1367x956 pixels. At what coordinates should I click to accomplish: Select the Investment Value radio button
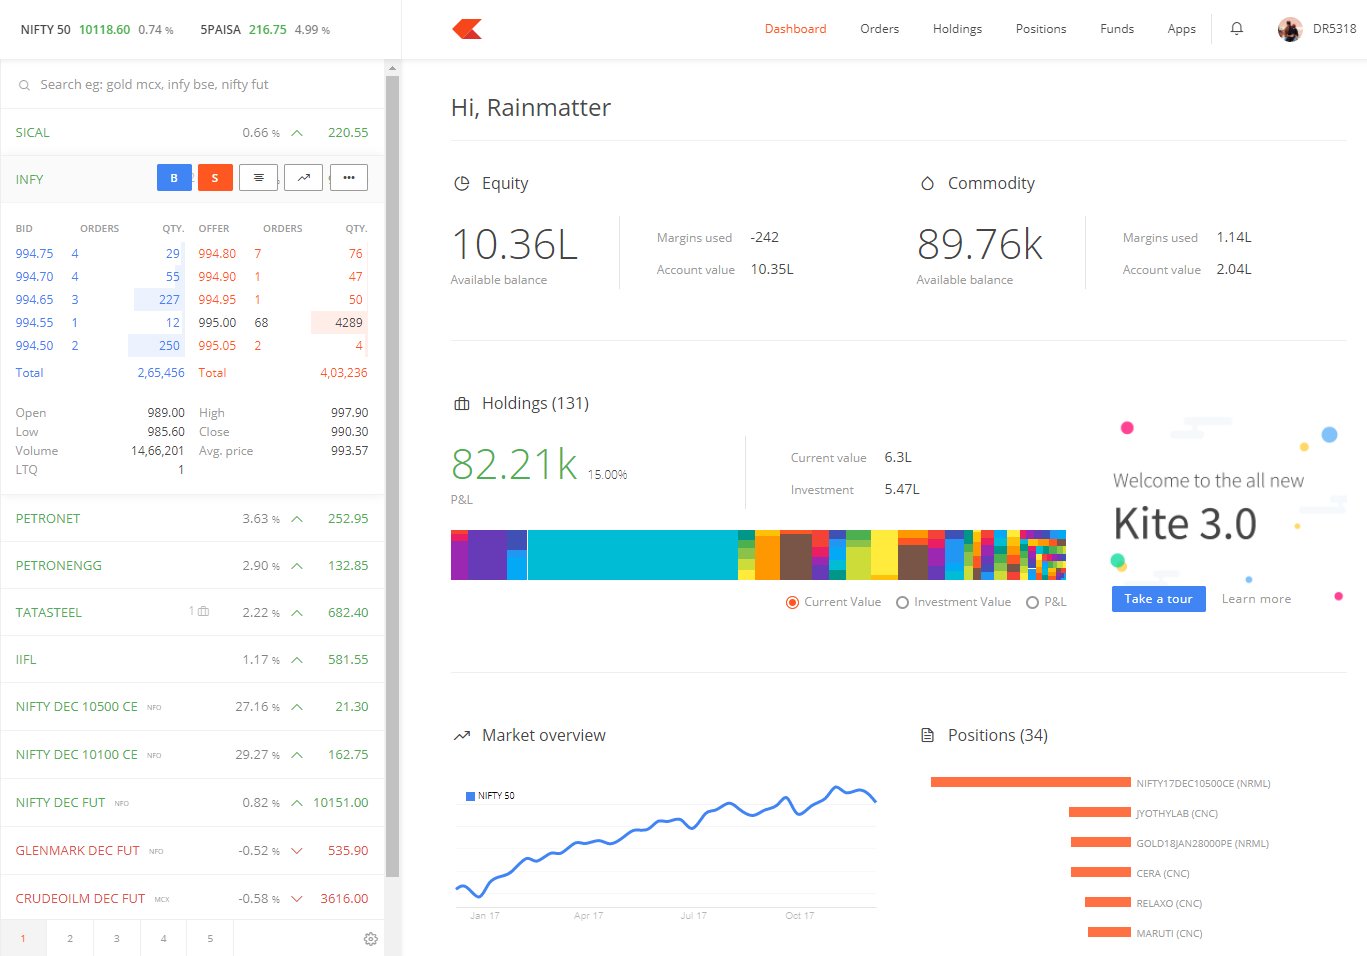[x=902, y=602]
